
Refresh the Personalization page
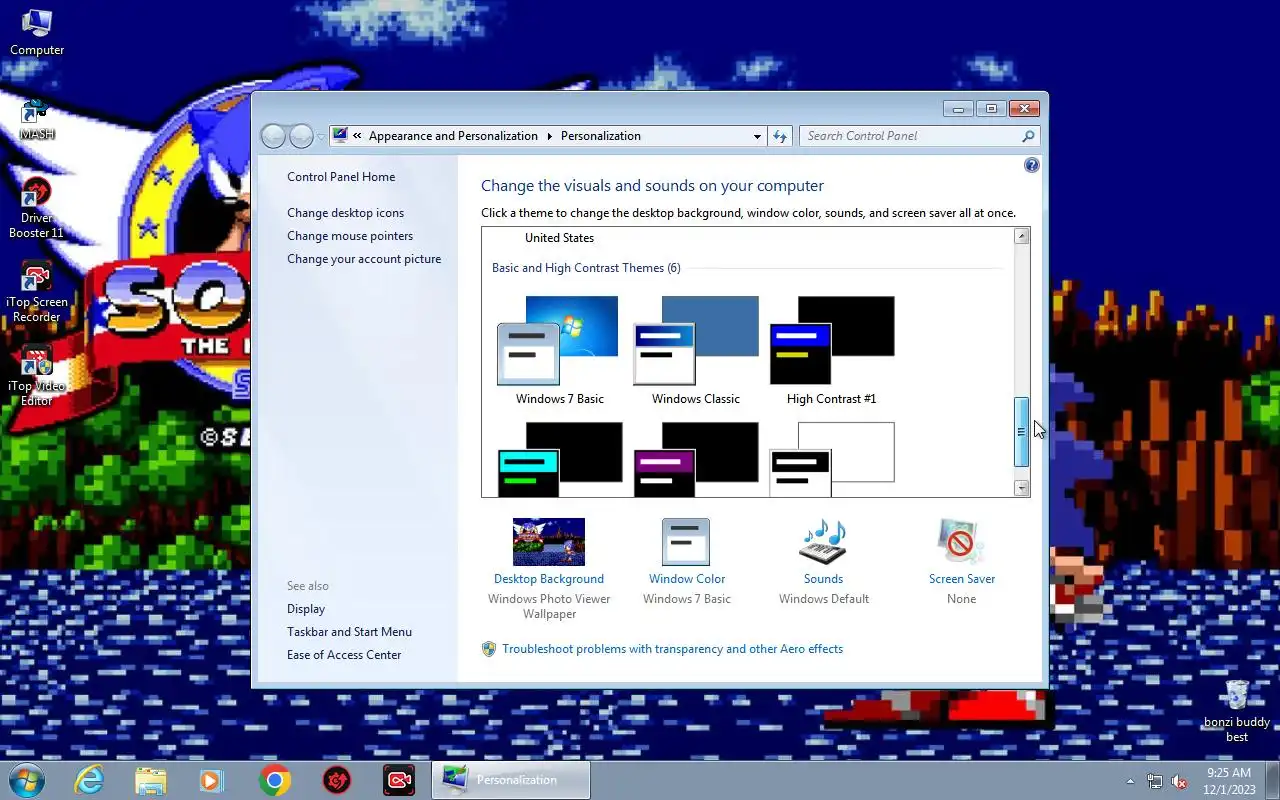click(780, 136)
